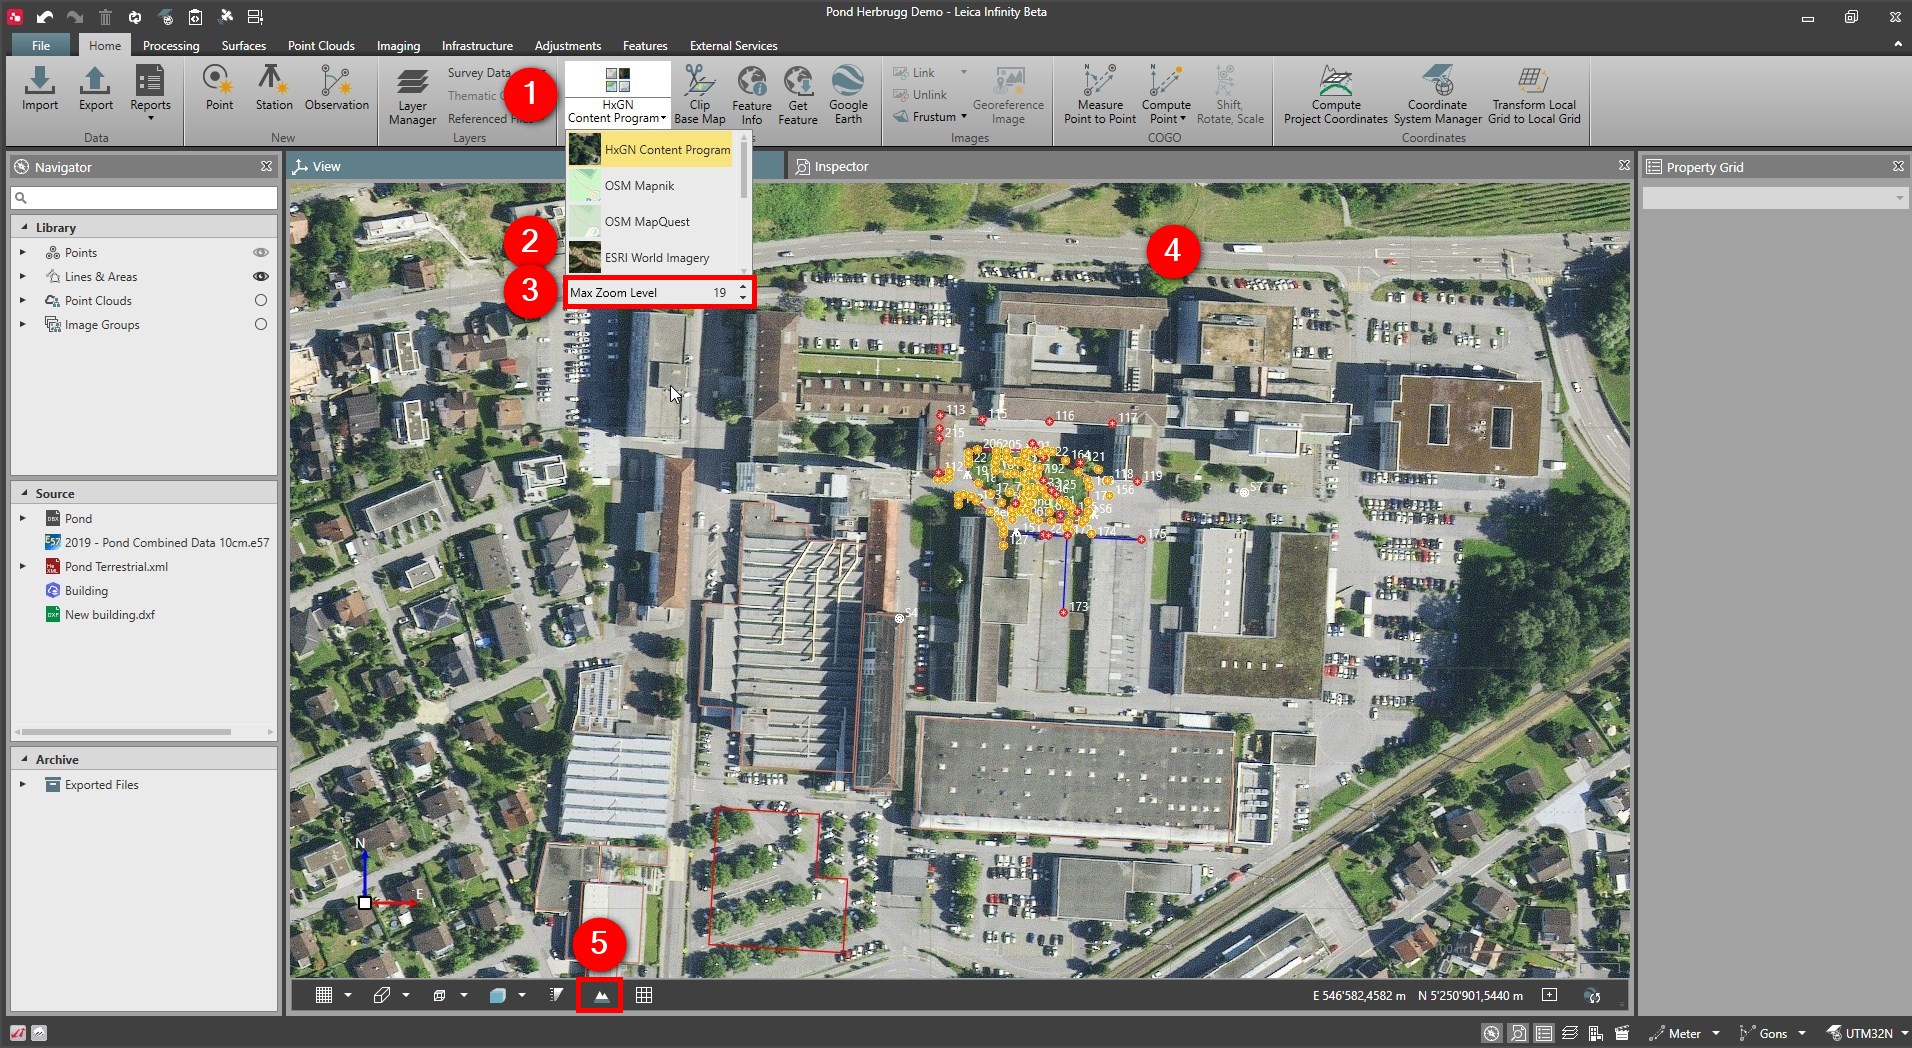Switch to the Inspector panel tab
This screenshot has width=1912, height=1048.
click(832, 166)
